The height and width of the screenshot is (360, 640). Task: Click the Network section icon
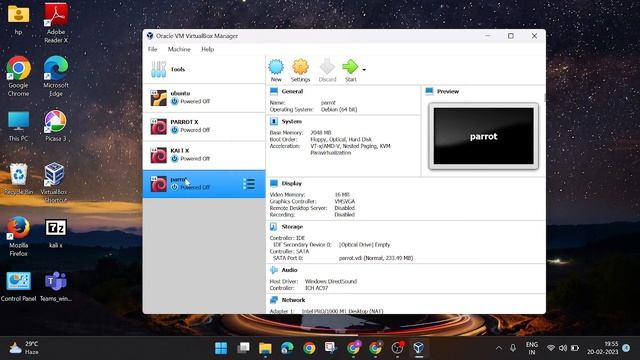point(274,300)
